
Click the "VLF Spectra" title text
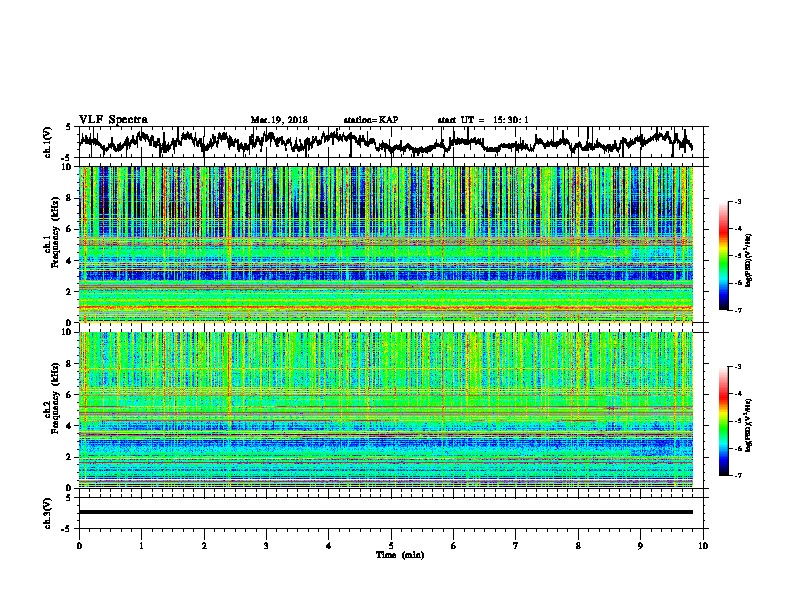click(x=113, y=119)
